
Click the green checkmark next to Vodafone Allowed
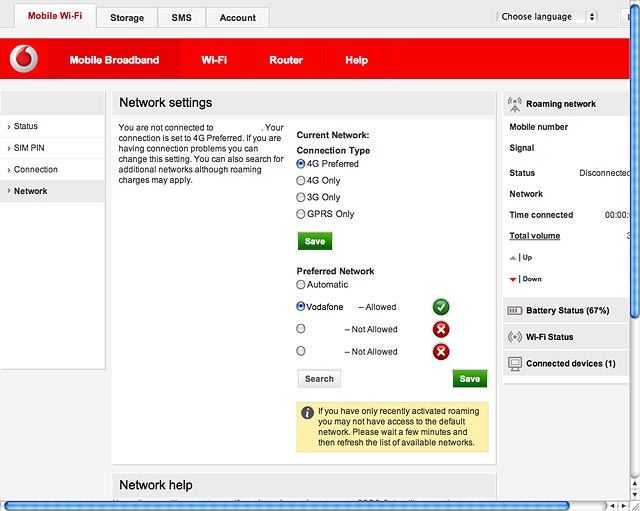441,307
